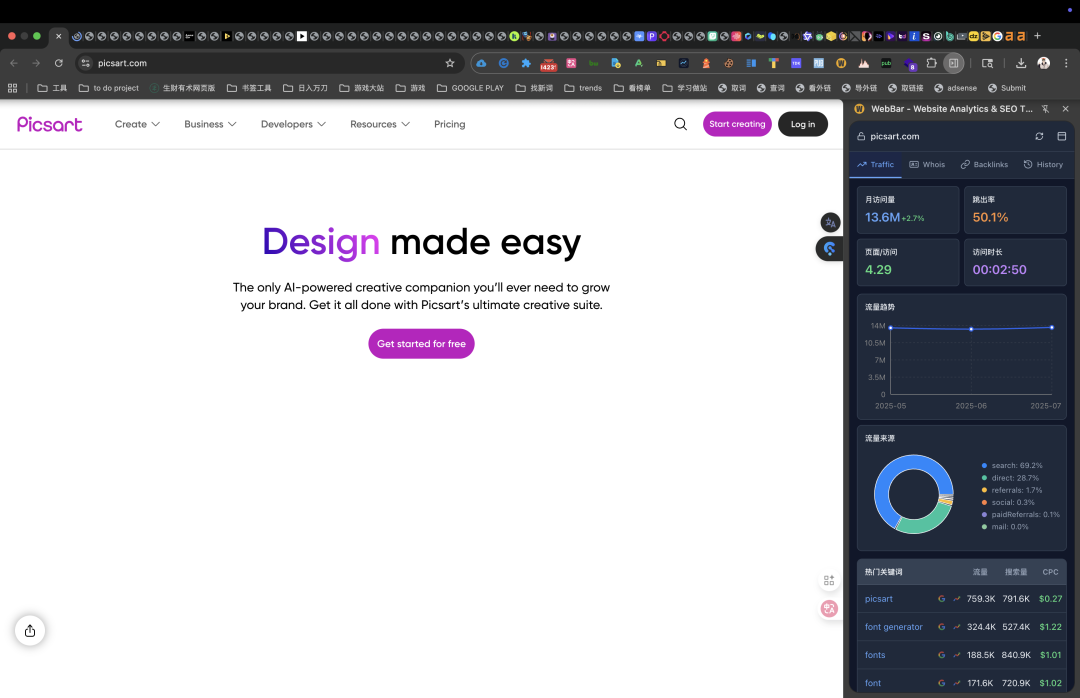1080x698 pixels.
Task: Open the 工具 bookmarks folder
Action: pos(52,88)
